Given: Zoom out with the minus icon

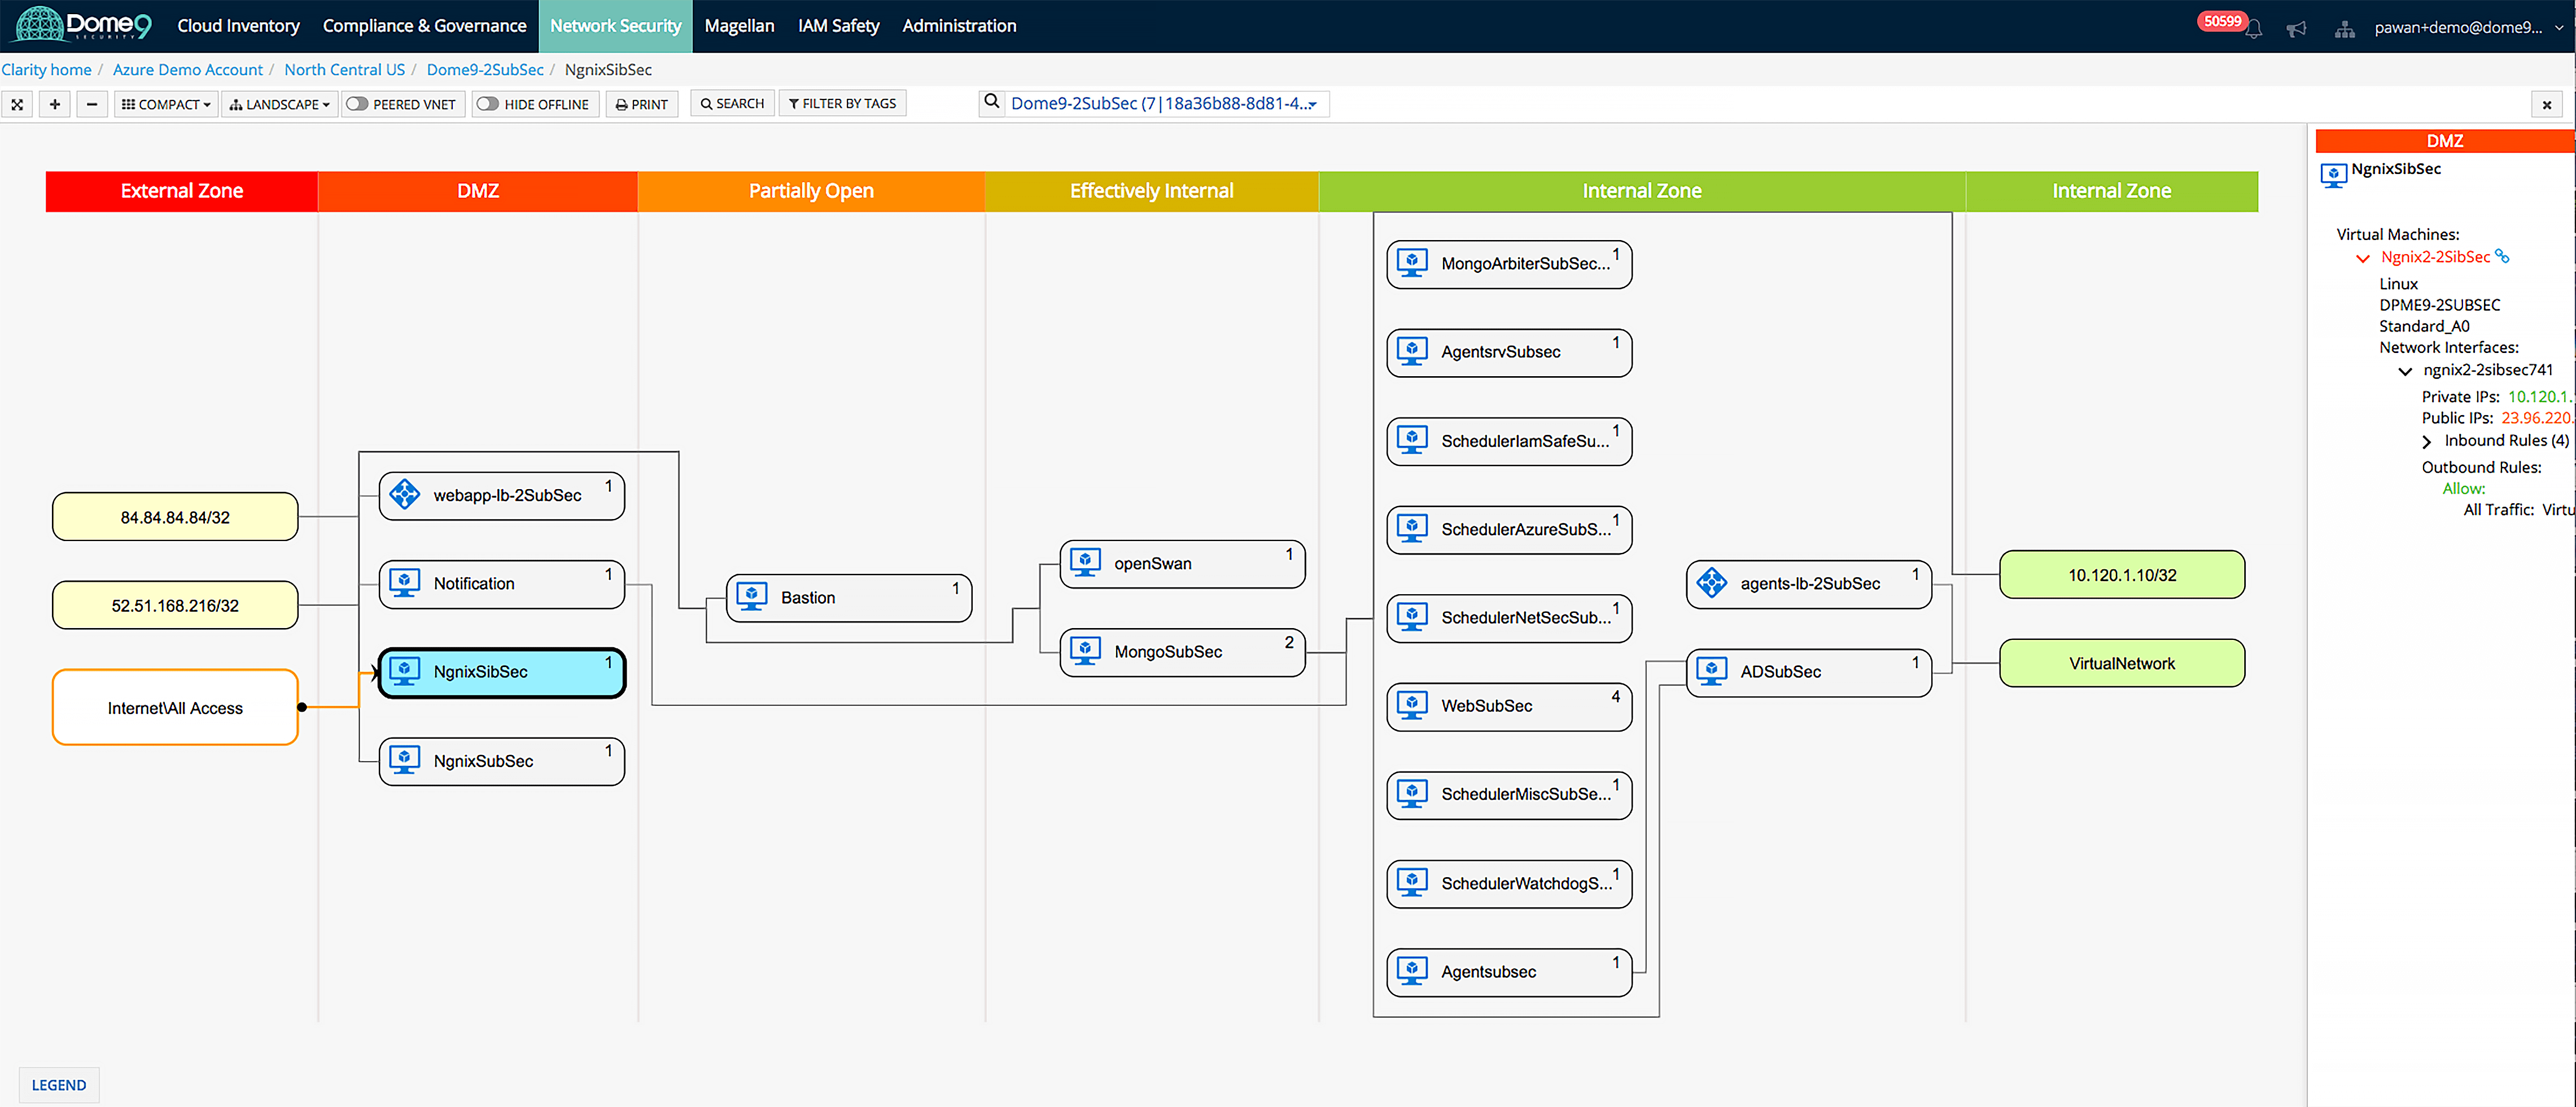Looking at the screenshot, I should point(92,104).
